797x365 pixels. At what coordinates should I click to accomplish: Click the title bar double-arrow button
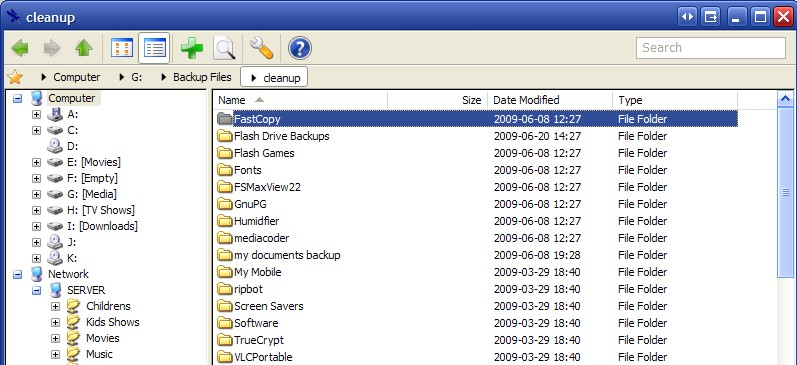(687, 17)
